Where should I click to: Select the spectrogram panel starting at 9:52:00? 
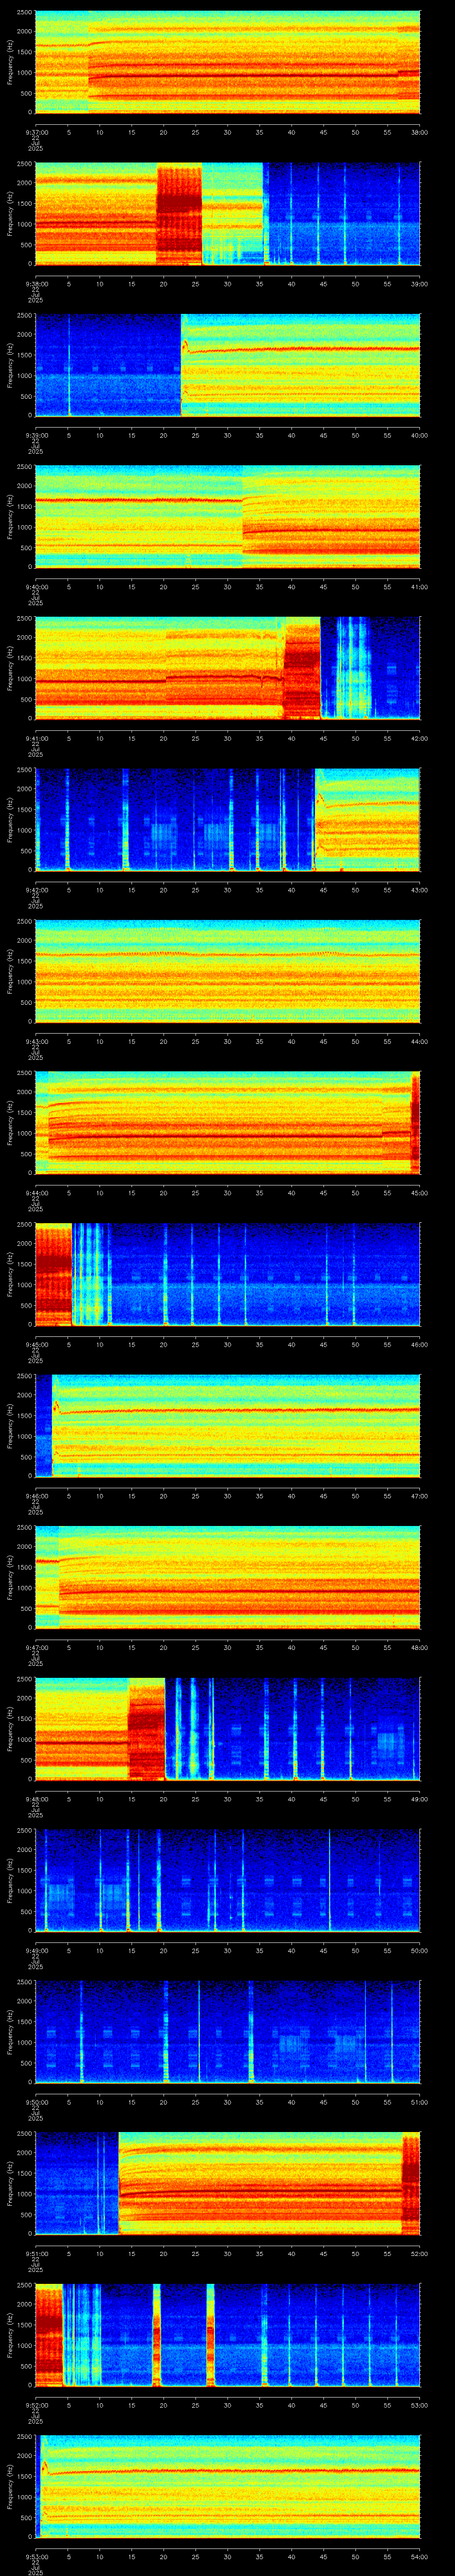(x=228, y=2335)
